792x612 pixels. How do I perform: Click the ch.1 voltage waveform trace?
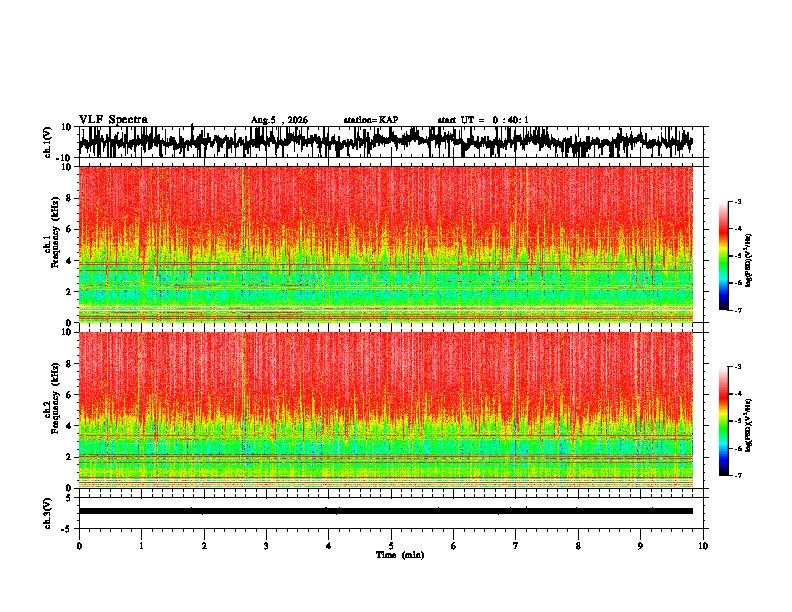coord(385,142)
